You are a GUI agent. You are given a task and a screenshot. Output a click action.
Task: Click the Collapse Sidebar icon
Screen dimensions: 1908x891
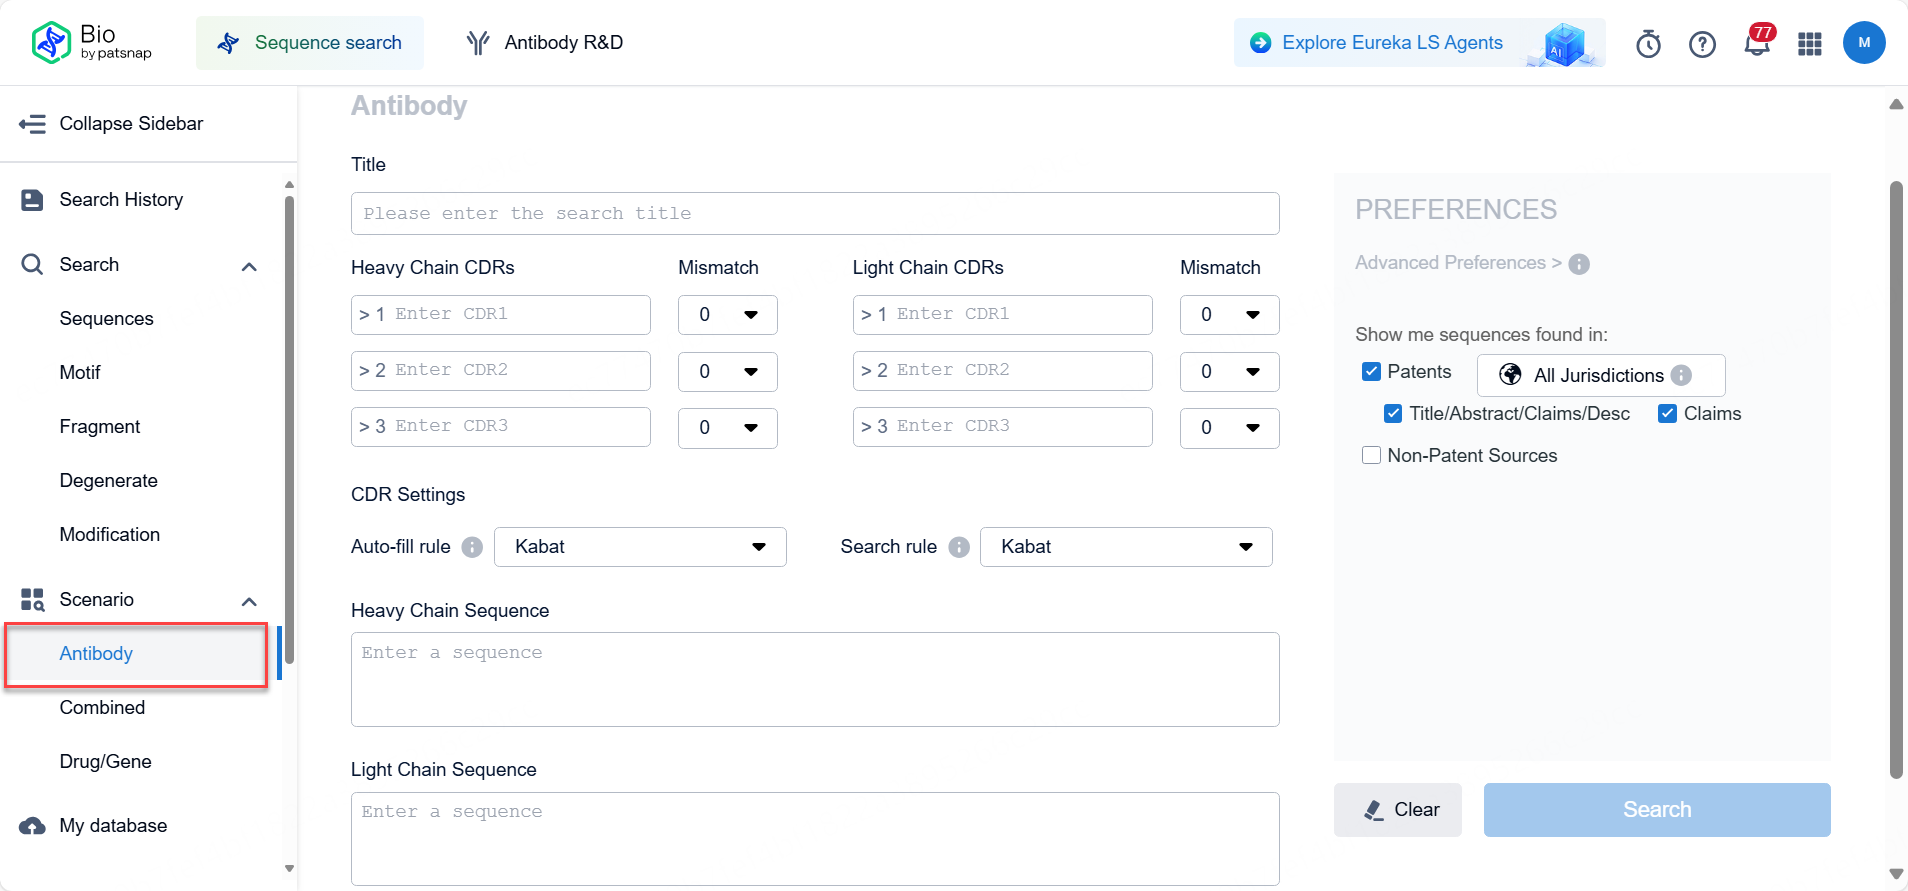[x=33, y=124]
